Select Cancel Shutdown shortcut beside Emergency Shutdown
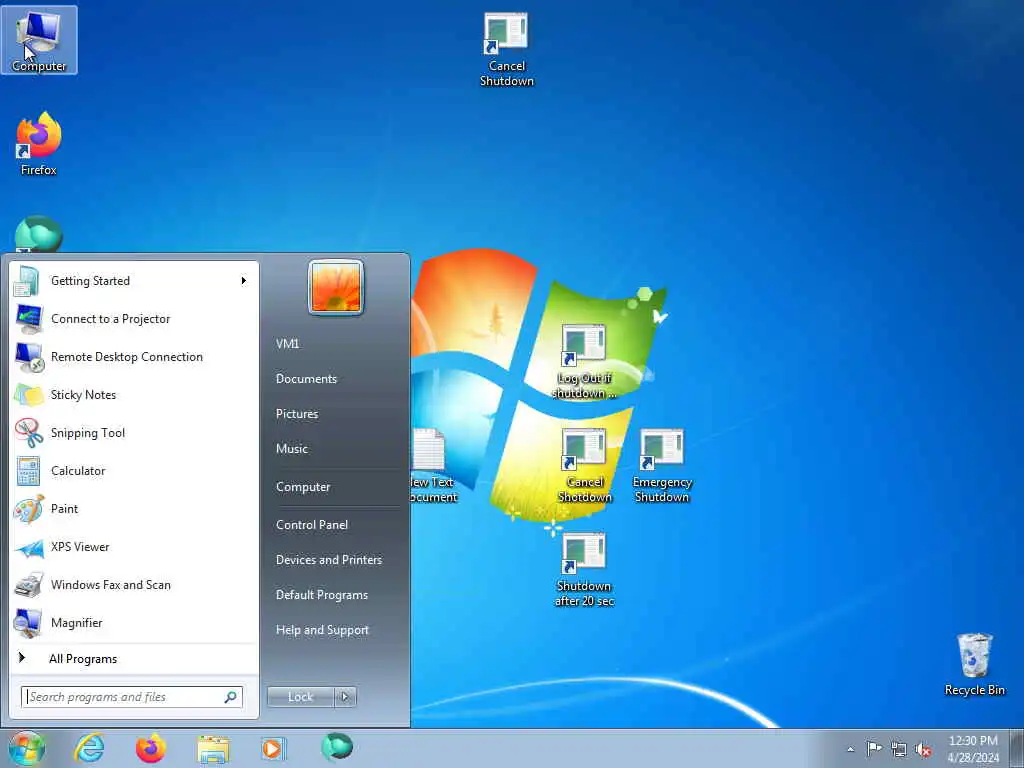This screenshot has width=1024, height=768. (x=584, y=466)
